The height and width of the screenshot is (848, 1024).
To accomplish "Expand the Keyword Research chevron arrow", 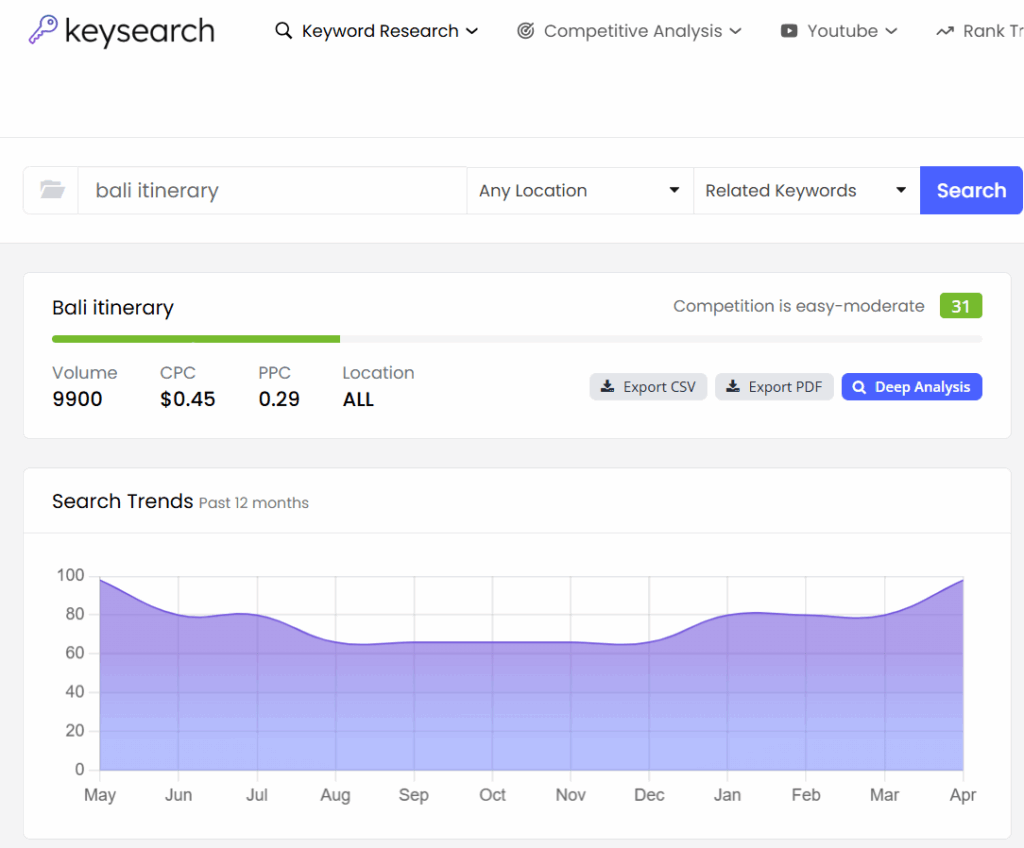I will click(472, 31).
